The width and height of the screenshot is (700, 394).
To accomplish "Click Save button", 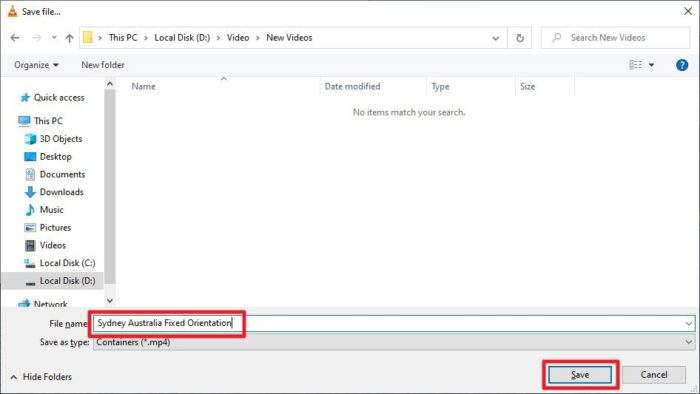I will click(580, 375).
